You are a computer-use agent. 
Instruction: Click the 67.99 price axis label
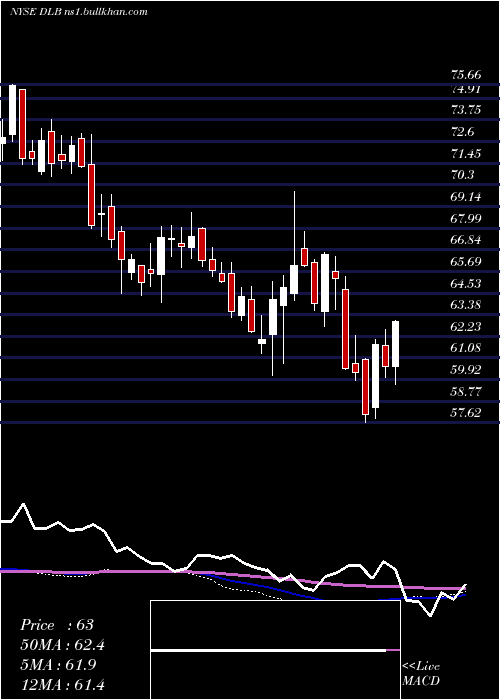click(x=466, y=218)
